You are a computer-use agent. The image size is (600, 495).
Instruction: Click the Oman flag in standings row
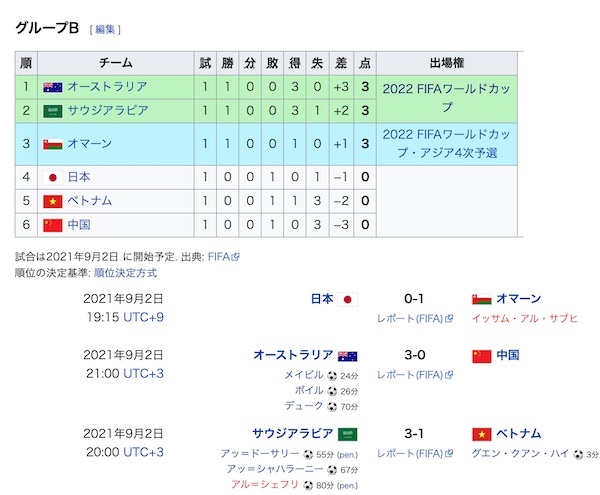[x=53, y=144]
